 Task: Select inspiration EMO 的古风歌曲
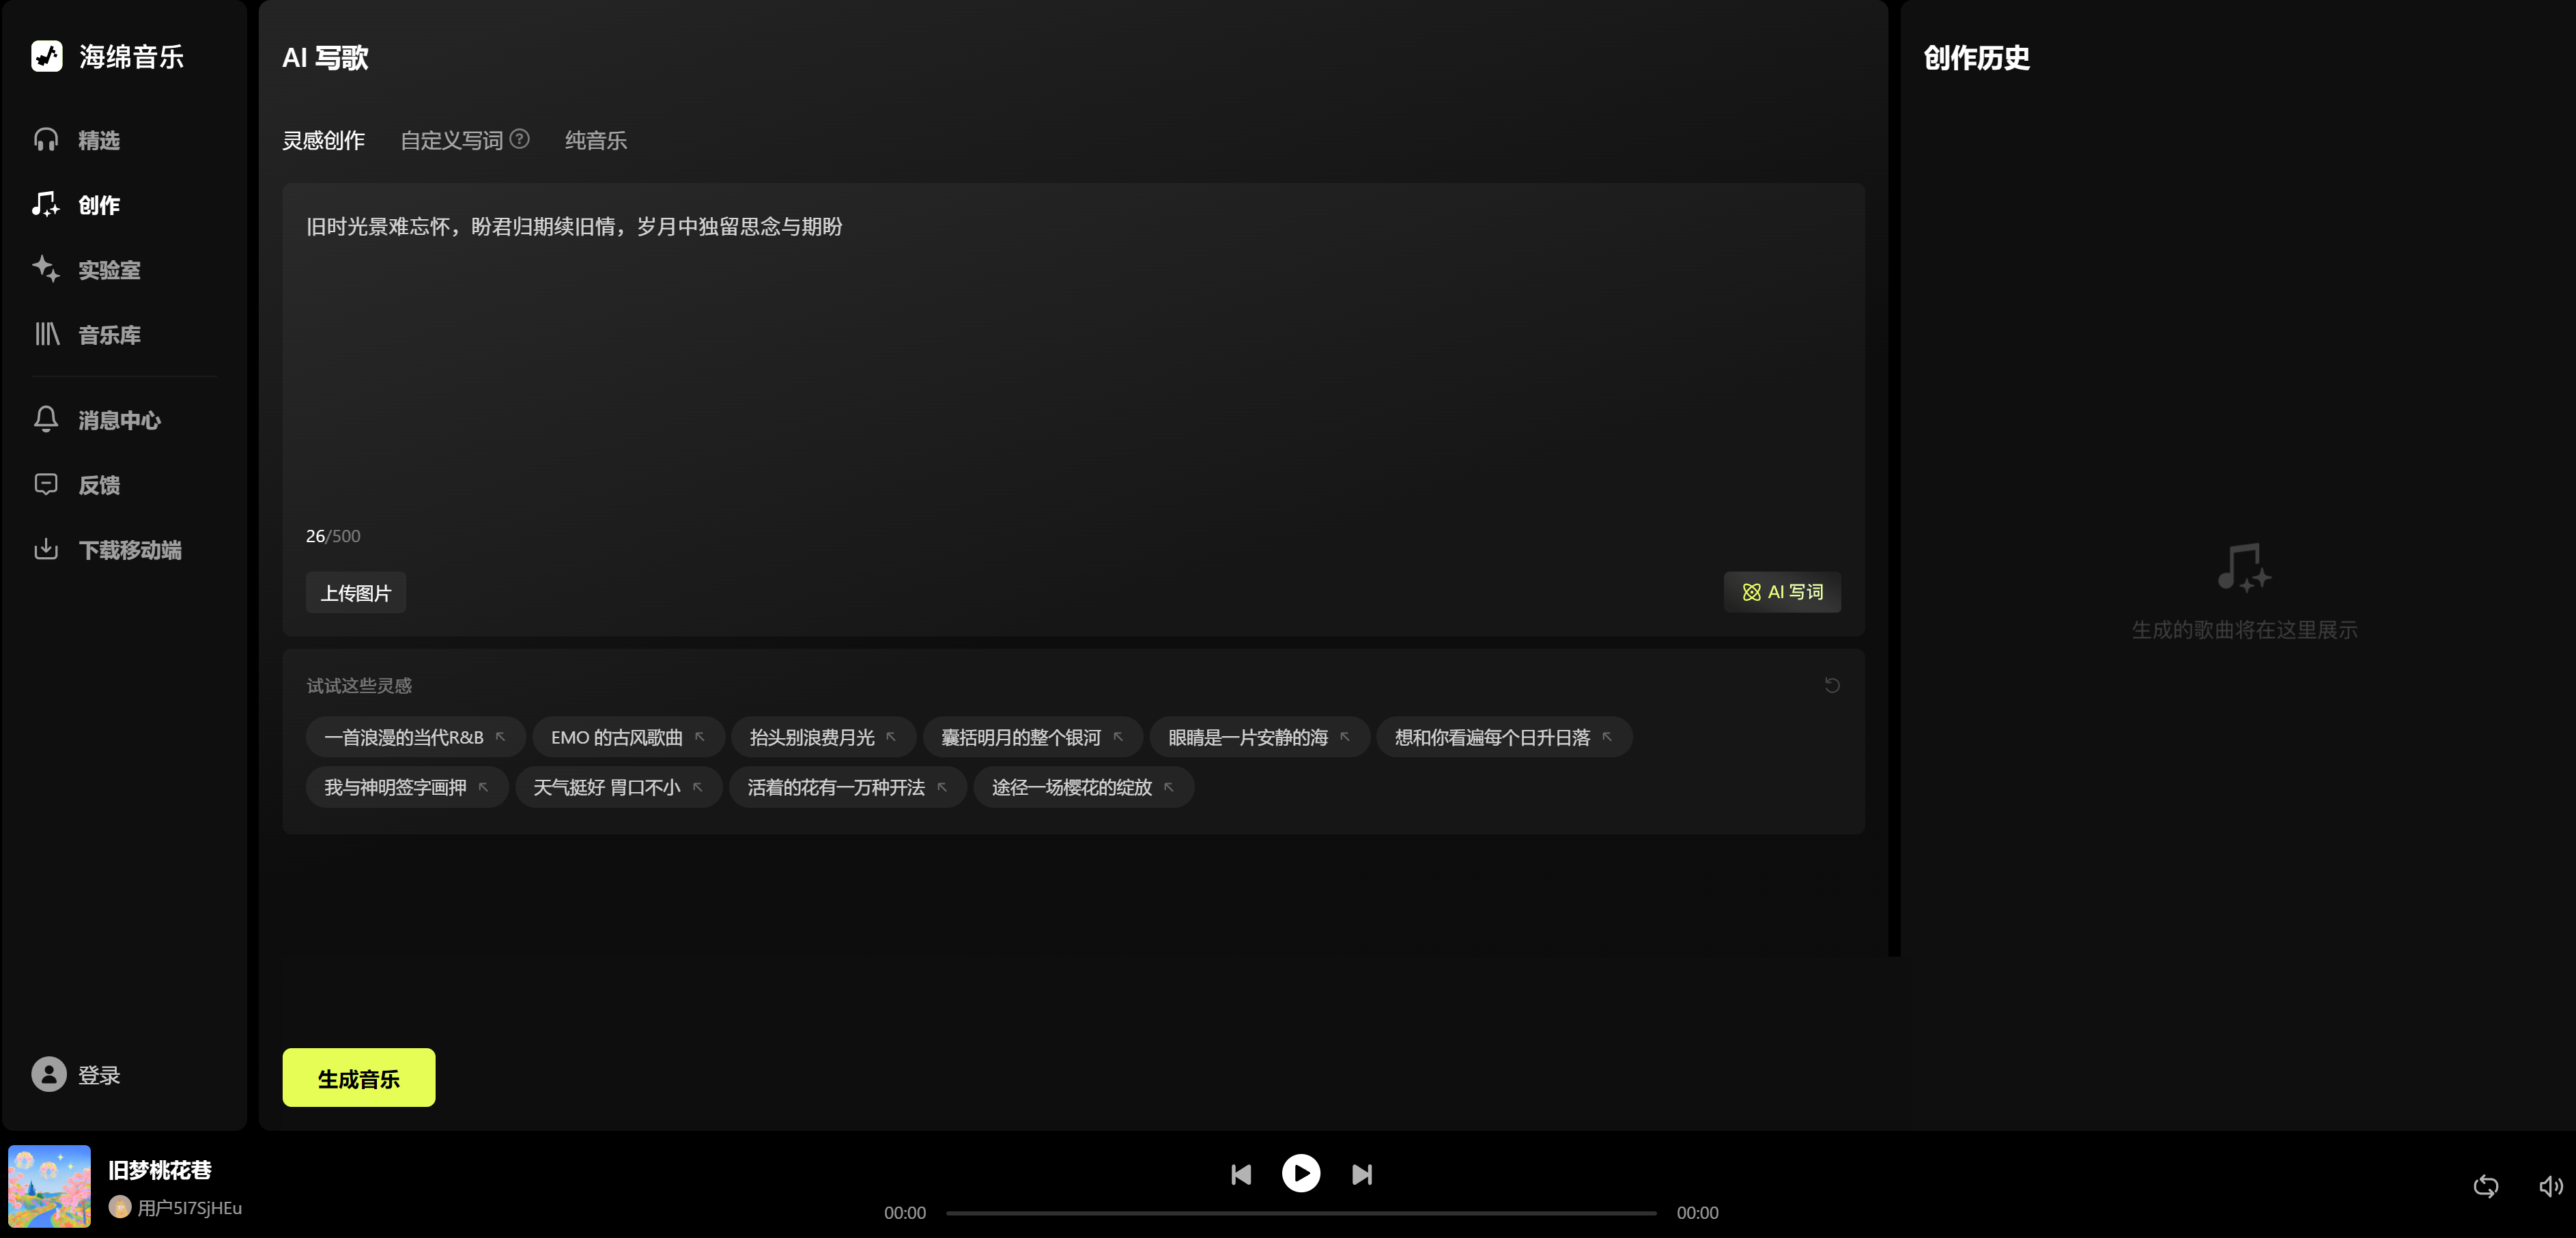[628, 737]
